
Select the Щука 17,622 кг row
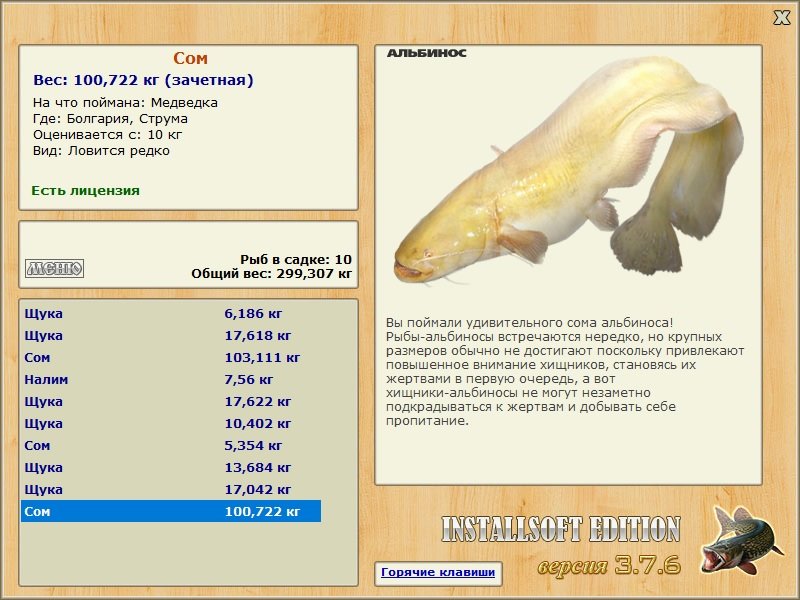pos(171,402)
